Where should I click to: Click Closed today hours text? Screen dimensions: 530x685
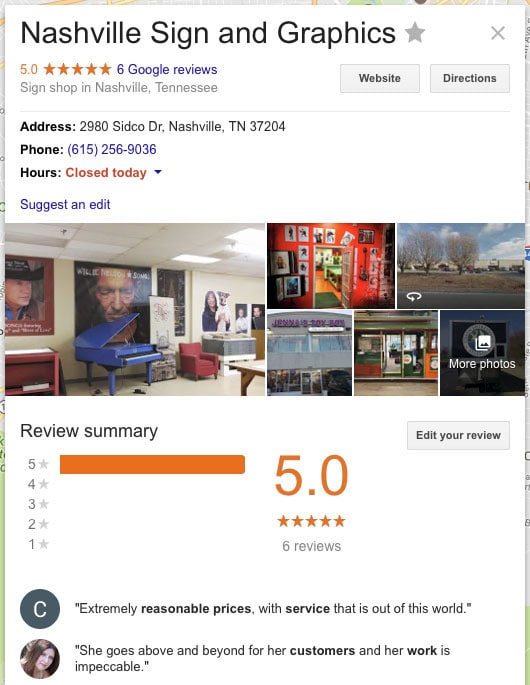coord(106,173)
